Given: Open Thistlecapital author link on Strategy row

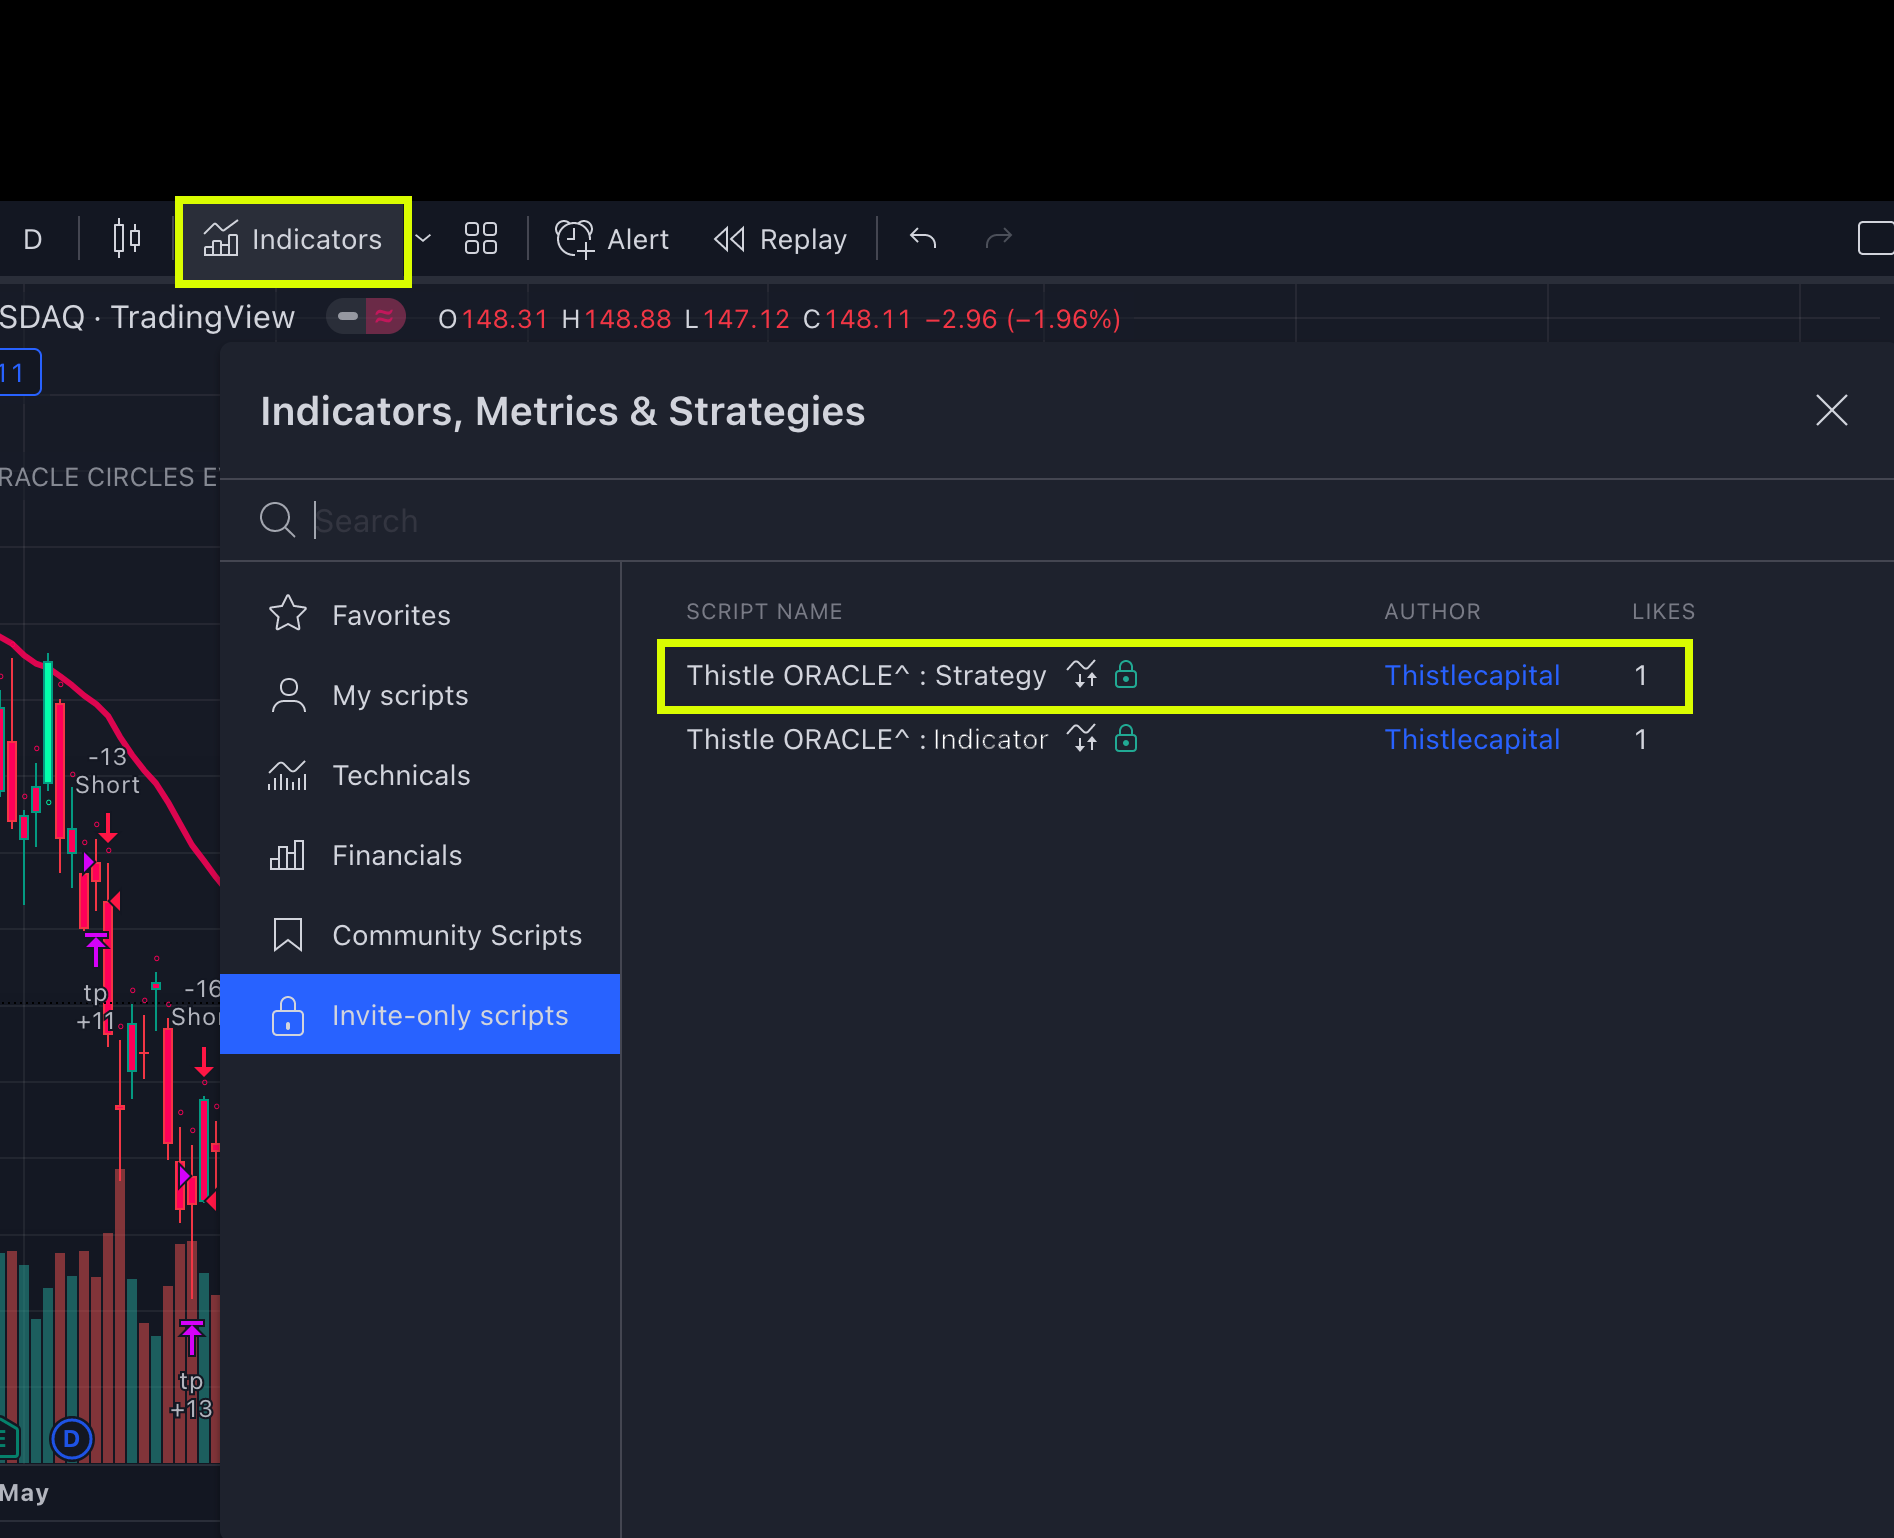Looking at the screenshot, I should (1472, 676).
